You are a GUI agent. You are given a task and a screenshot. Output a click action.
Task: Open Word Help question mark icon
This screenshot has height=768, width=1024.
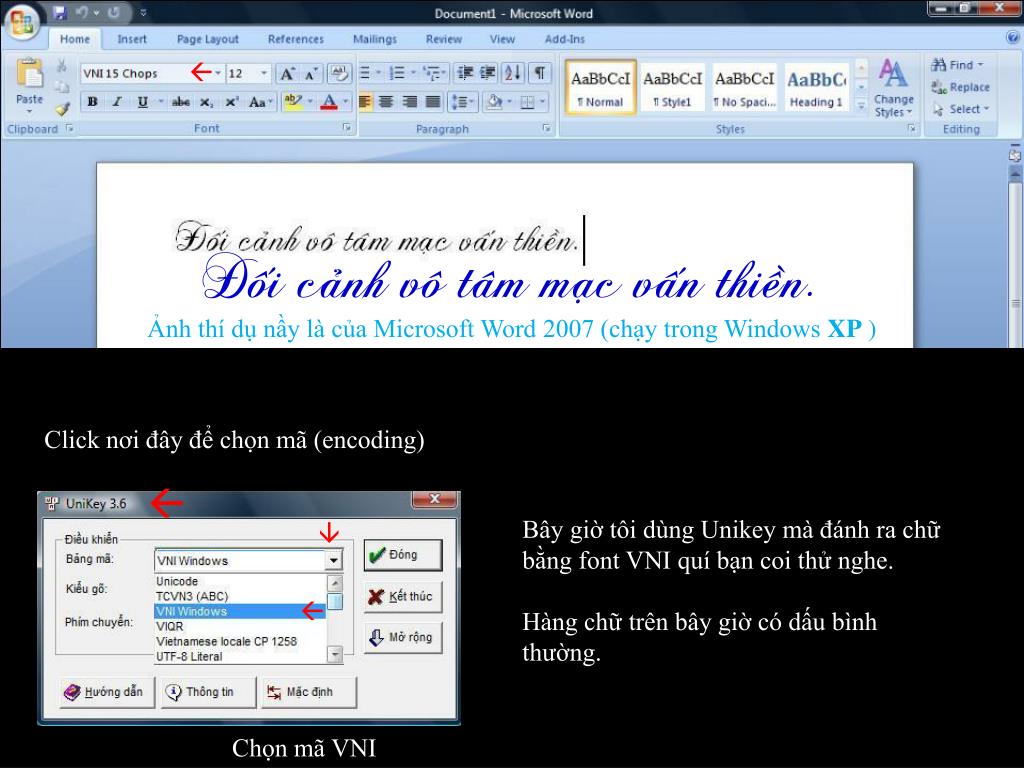tap(1013, 38)
